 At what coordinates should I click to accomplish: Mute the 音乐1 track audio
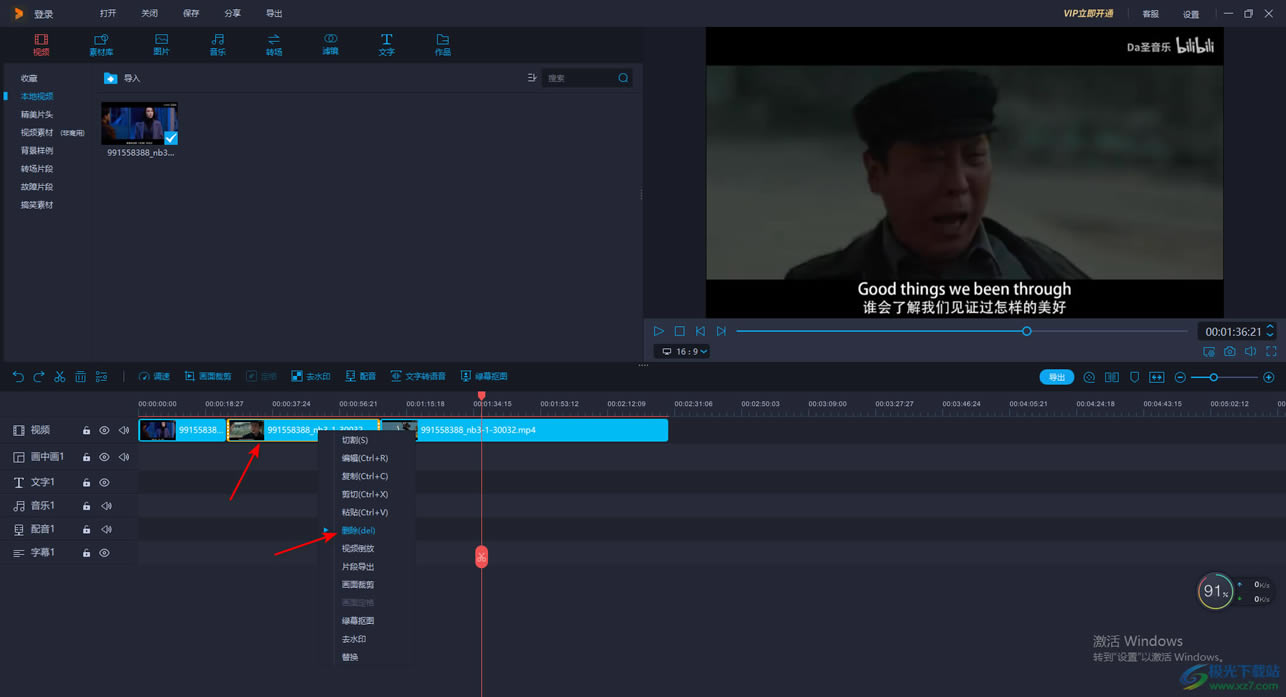click(106, 506)
